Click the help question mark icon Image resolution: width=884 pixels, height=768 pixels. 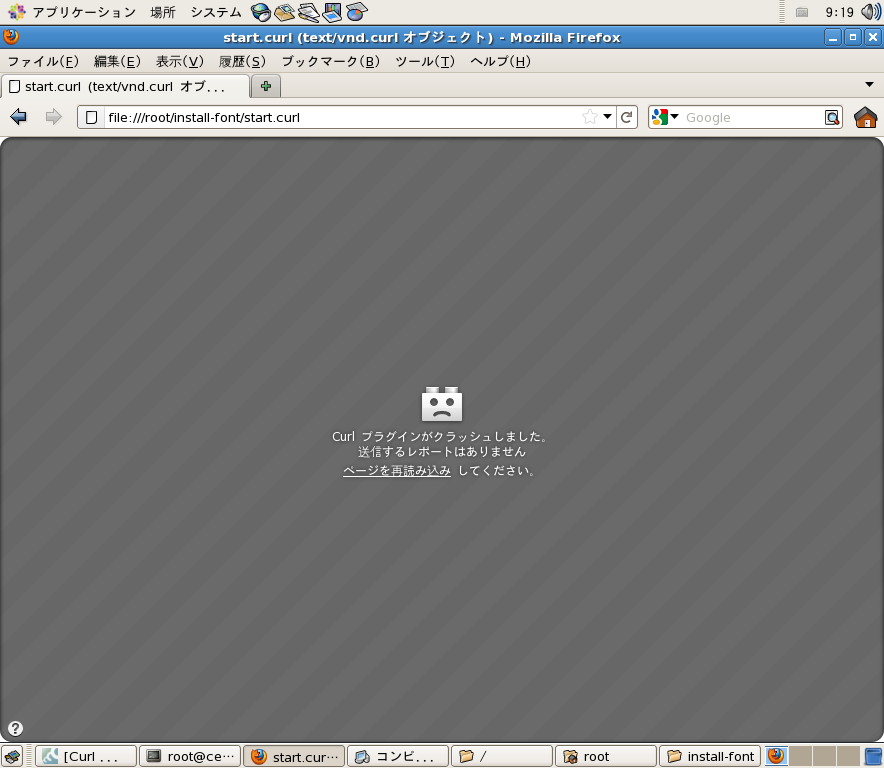(x=15, y=728)
